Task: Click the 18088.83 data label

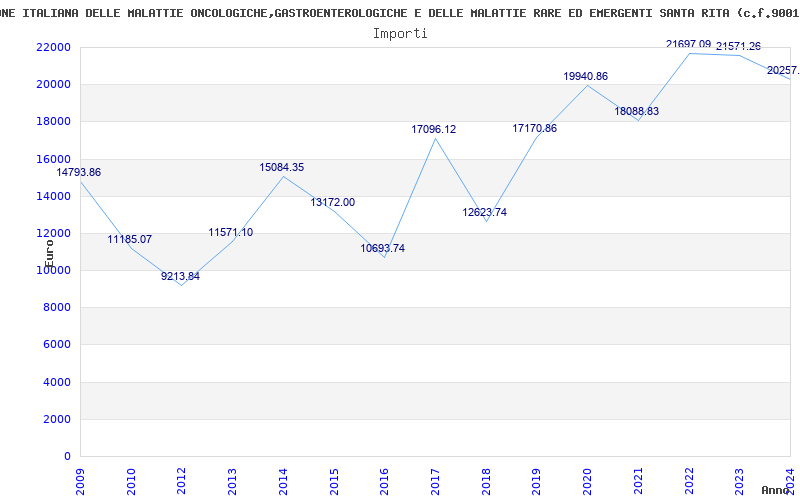Action: pyautogui.click(x=637, y=111)
